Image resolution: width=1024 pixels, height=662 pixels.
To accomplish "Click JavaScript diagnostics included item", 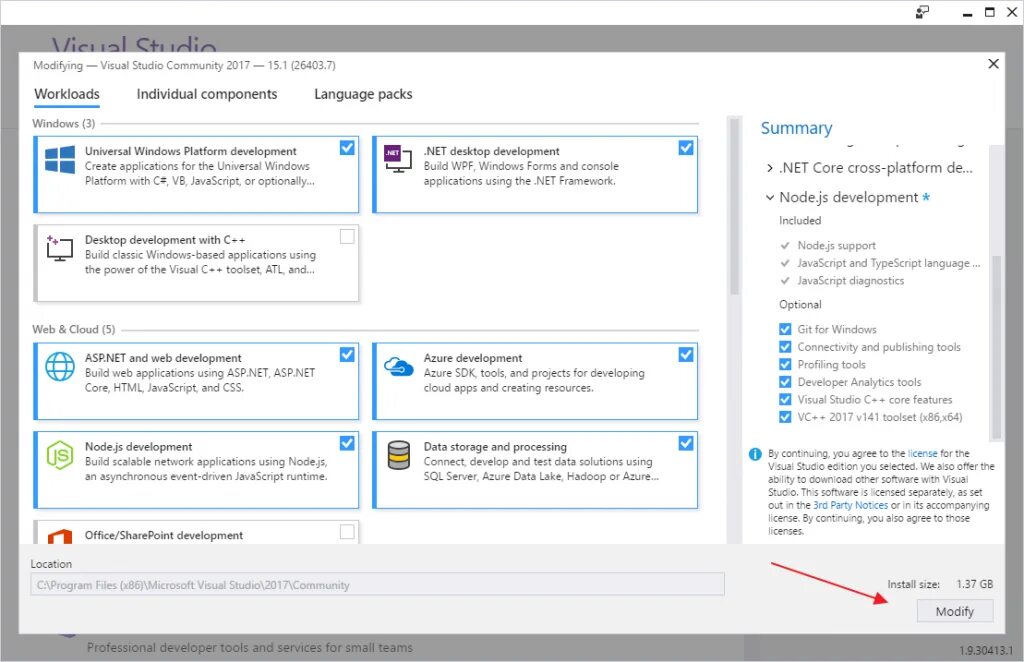I will pyautogui.click(x=850, y=281).
